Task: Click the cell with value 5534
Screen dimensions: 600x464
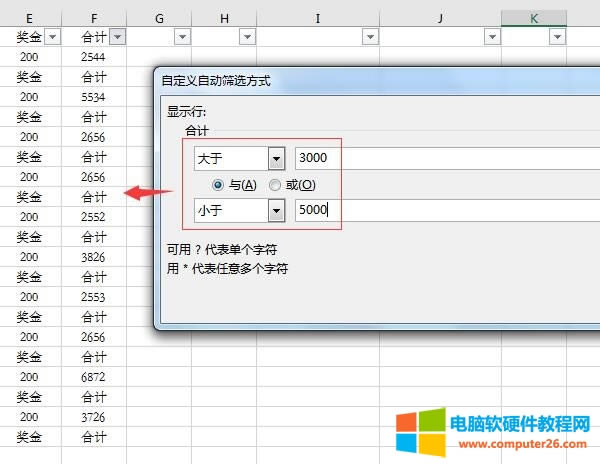Action: click(x=93, y=97)
